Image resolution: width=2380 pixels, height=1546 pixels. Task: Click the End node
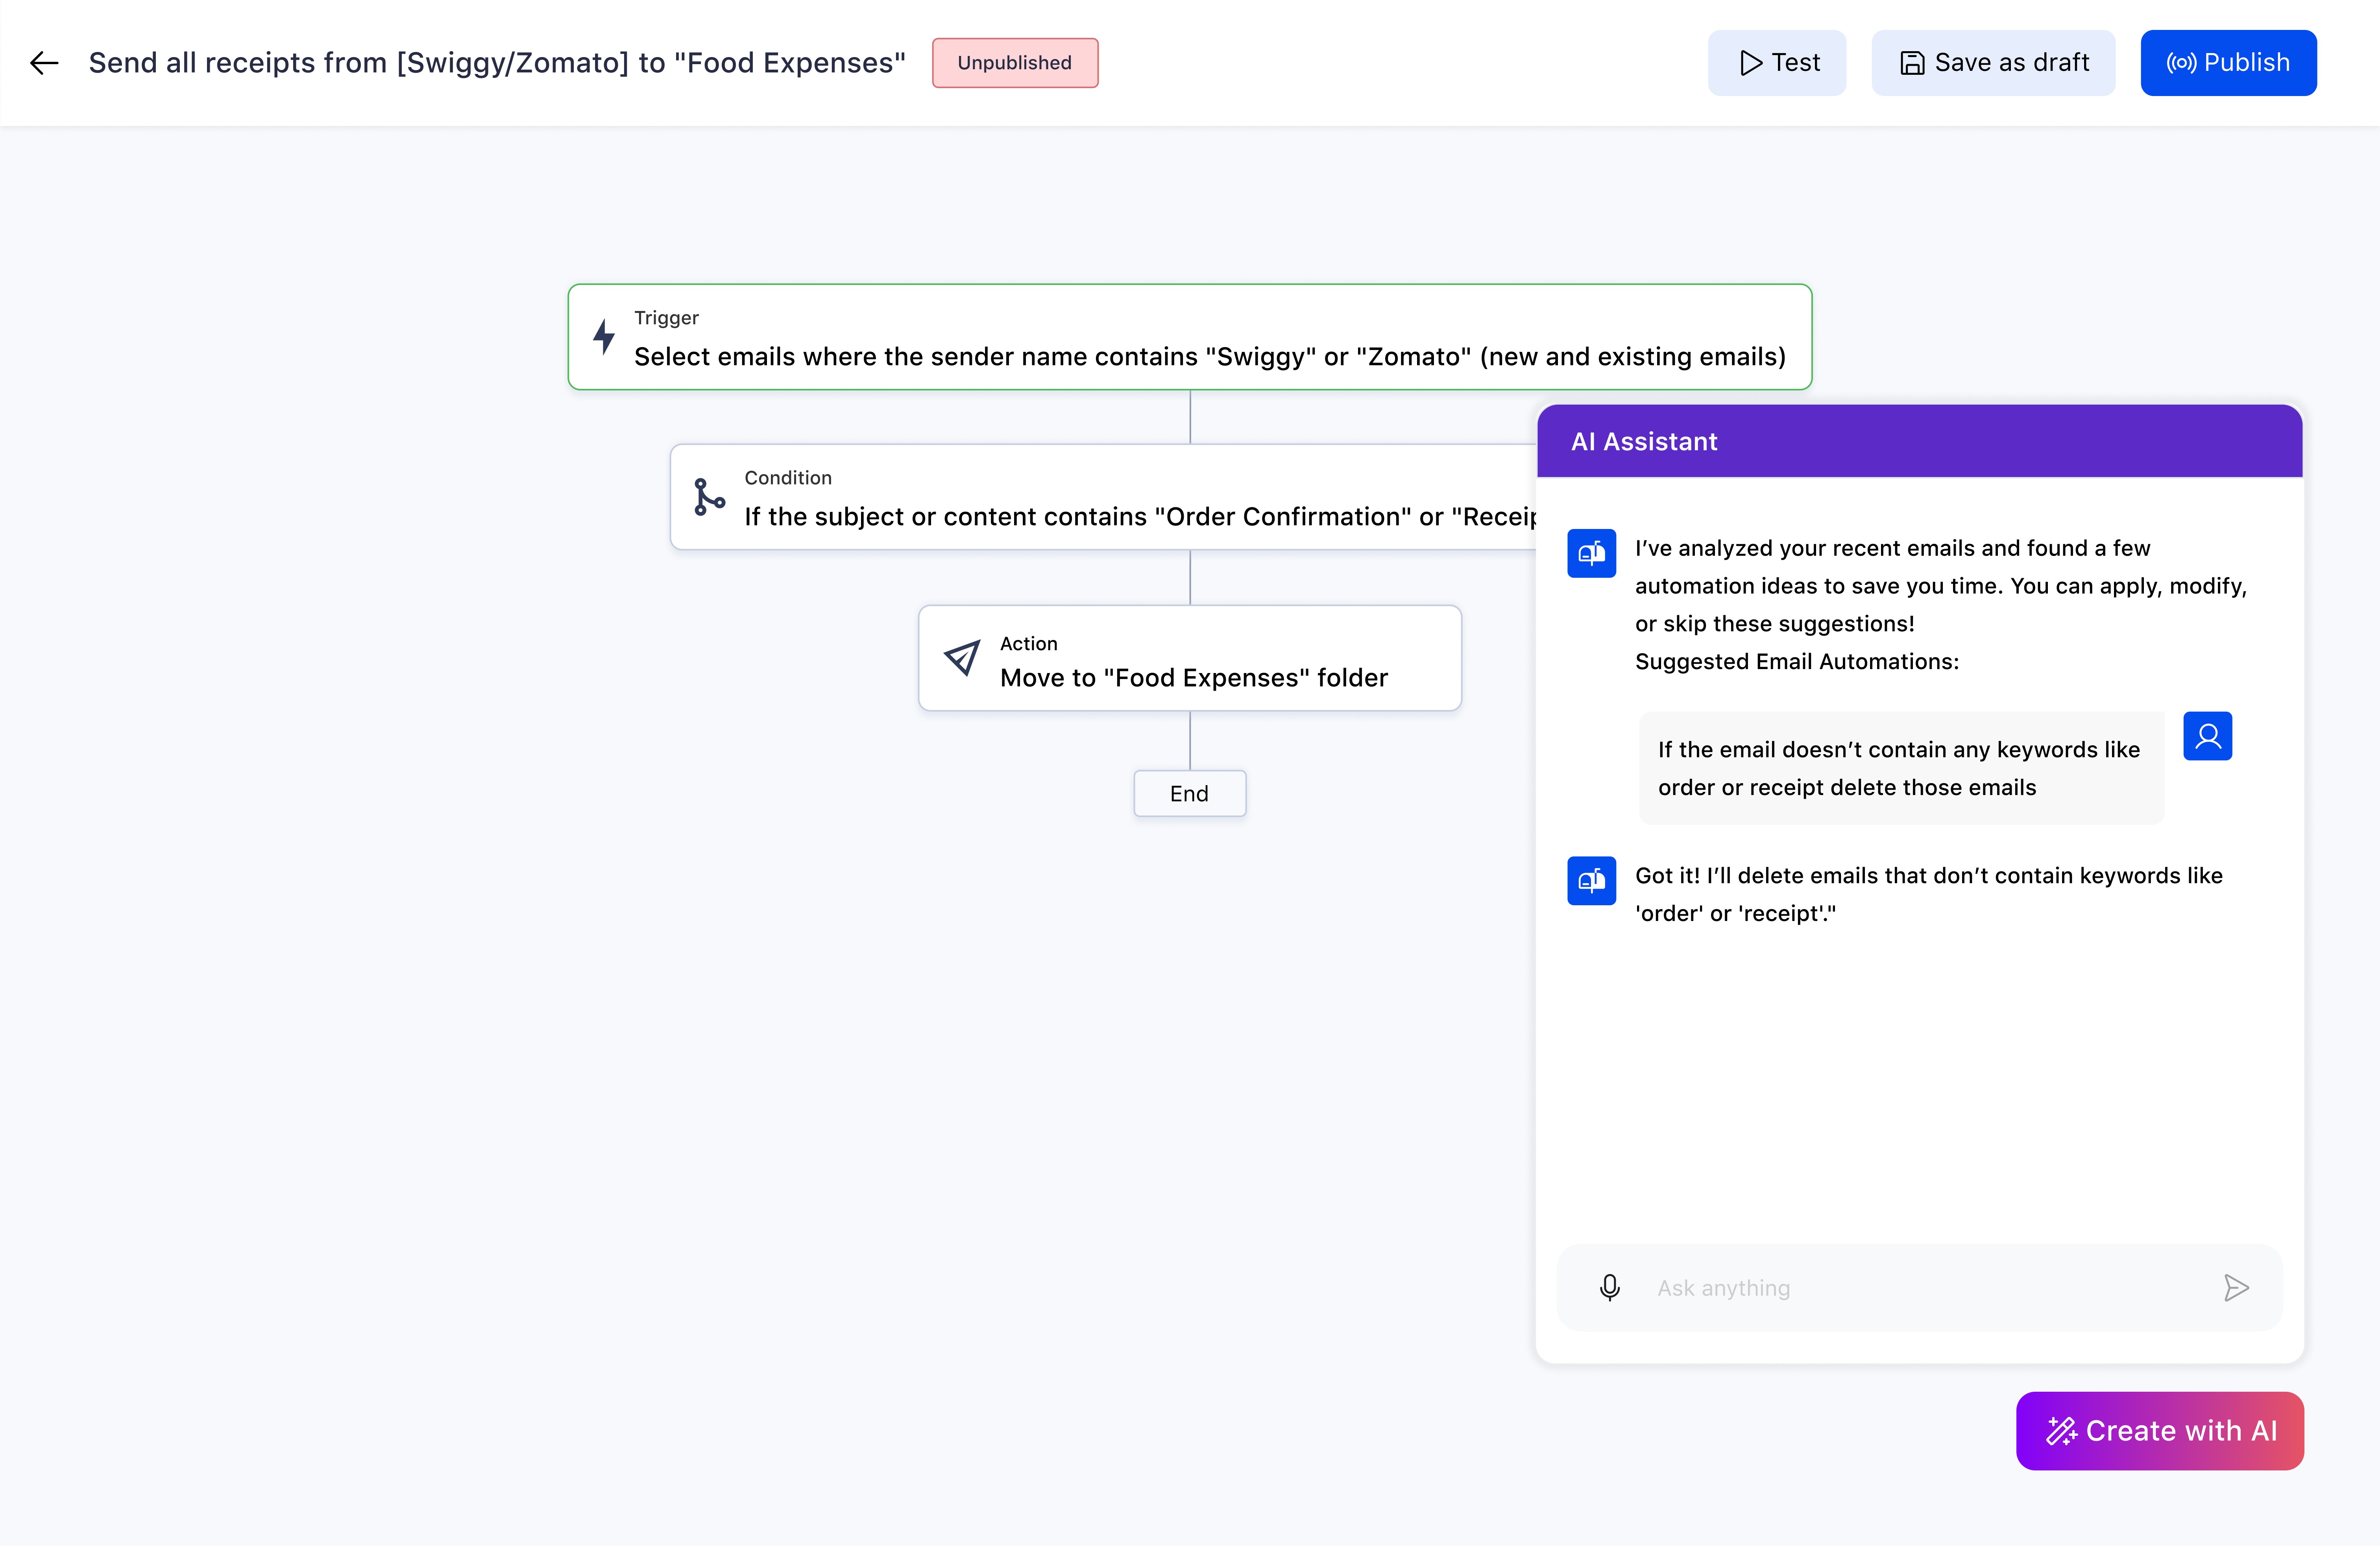1190,793
